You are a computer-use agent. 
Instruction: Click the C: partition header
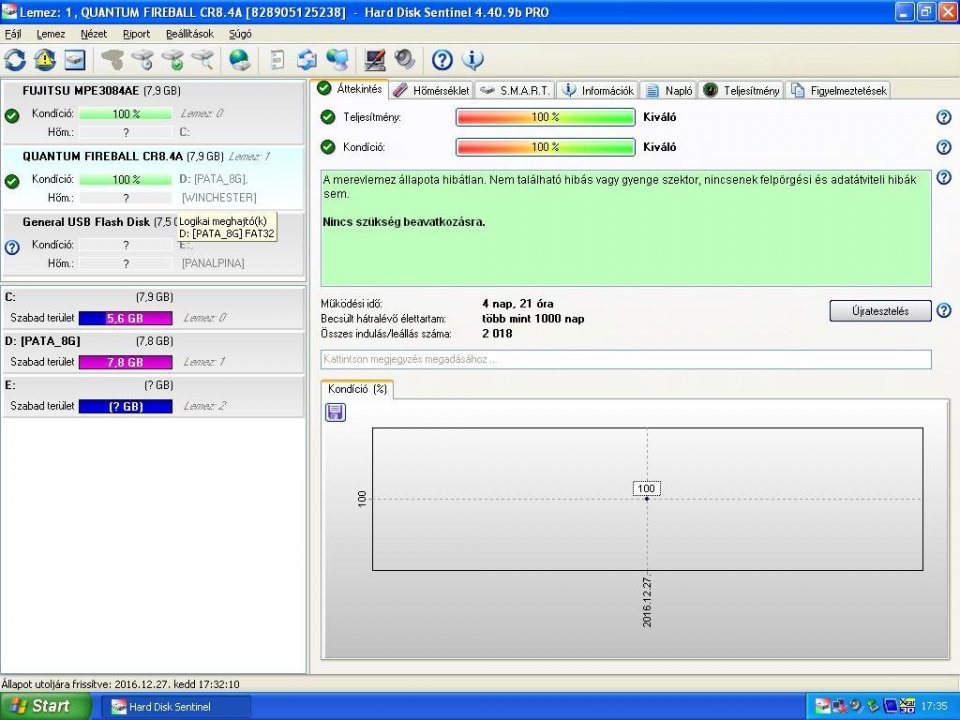click(153, 298)
